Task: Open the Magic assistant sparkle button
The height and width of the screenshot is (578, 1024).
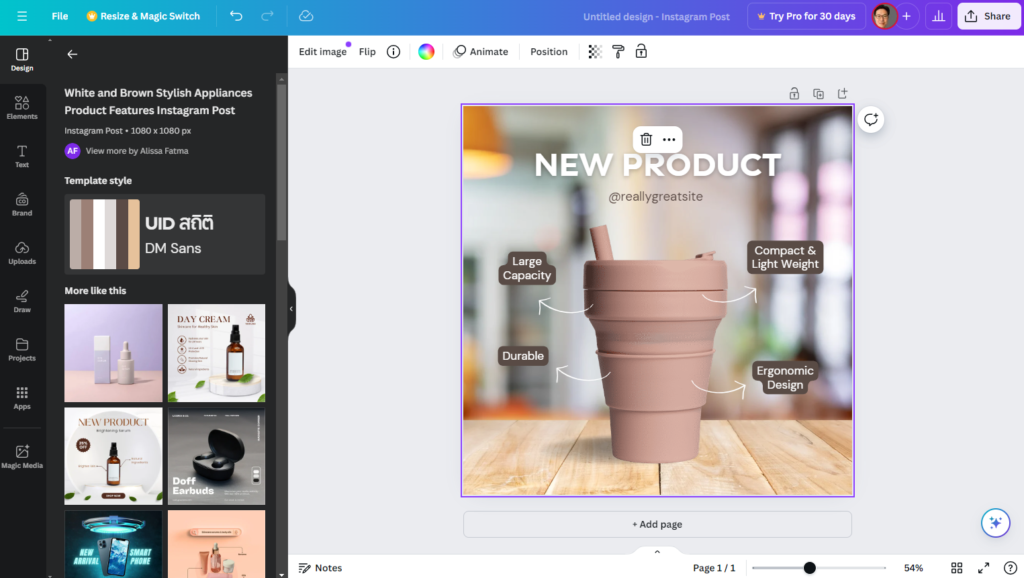Action: point(995,522)
